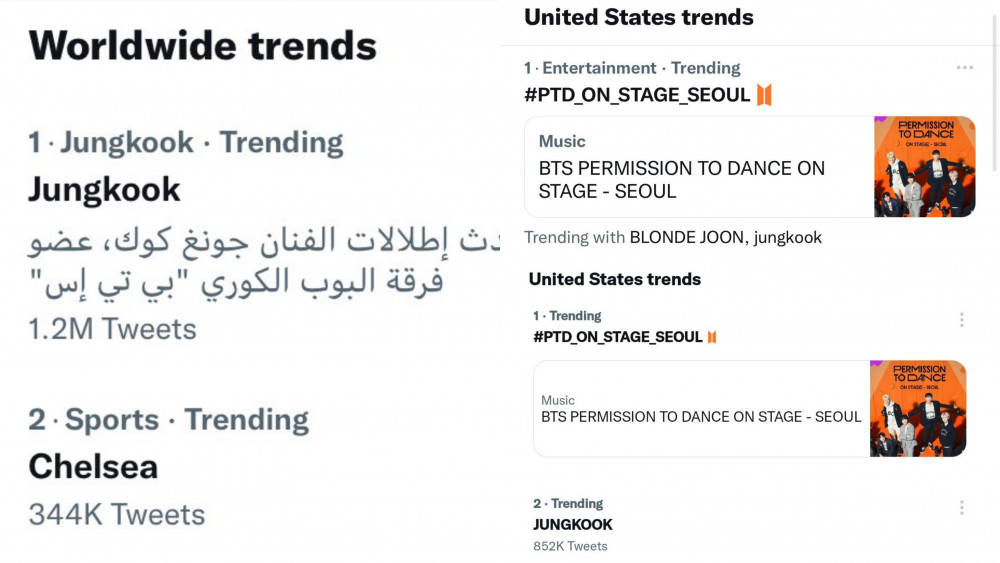Click BLONDE JOON in the Trending with line
Viewport: 1000px width, 563px height.
(687, 238)
